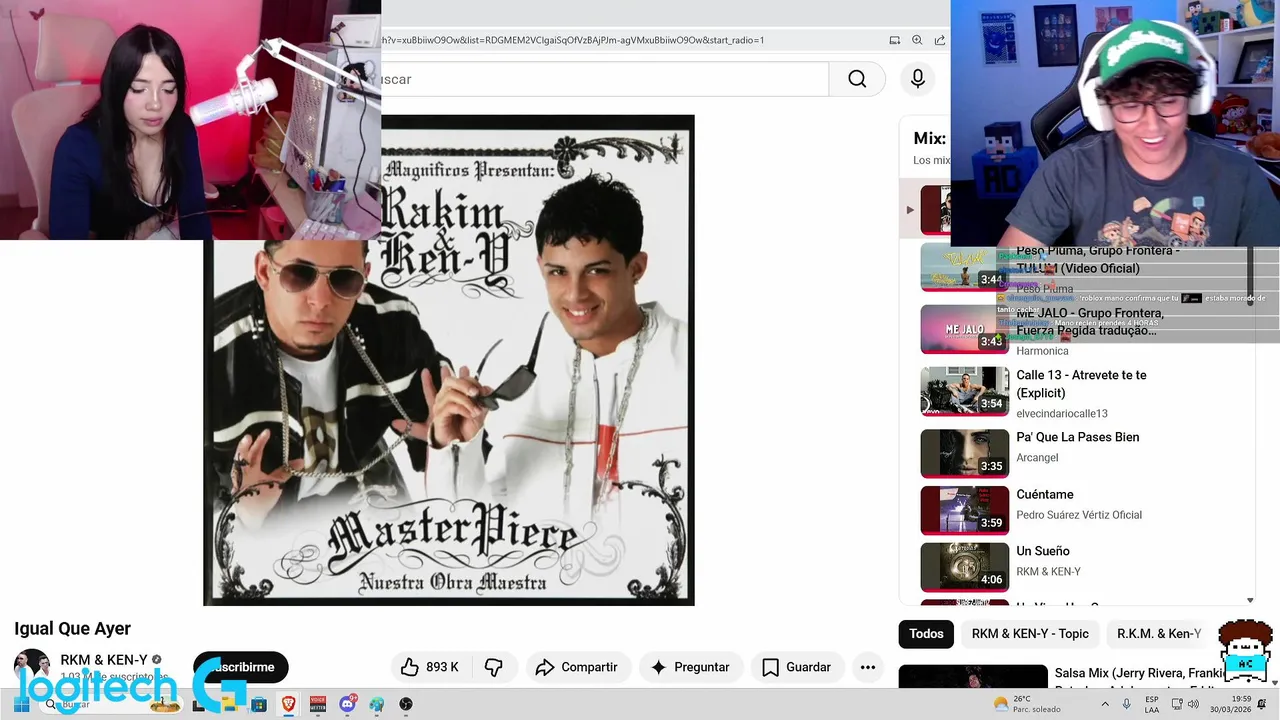The width and height of the screenshot is (1280, 720).
Task: Open the Windows Start button
Action: click(x=20, y=704)
